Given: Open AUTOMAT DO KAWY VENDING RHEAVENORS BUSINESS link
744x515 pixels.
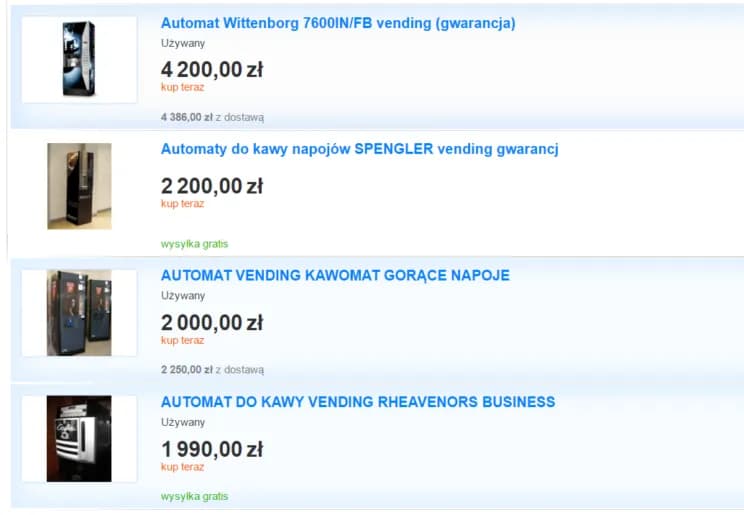Looking at the screenshot, I should [x=358, y=402].
